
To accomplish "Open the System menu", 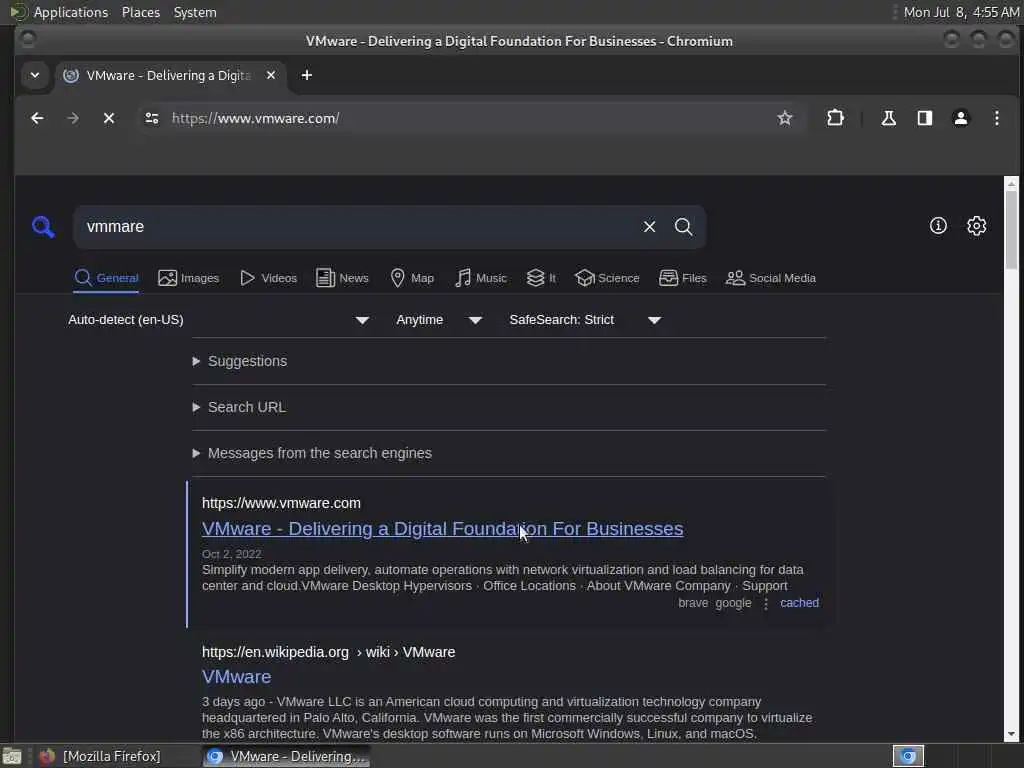I will pyautogui.click(x=195, y=12).
